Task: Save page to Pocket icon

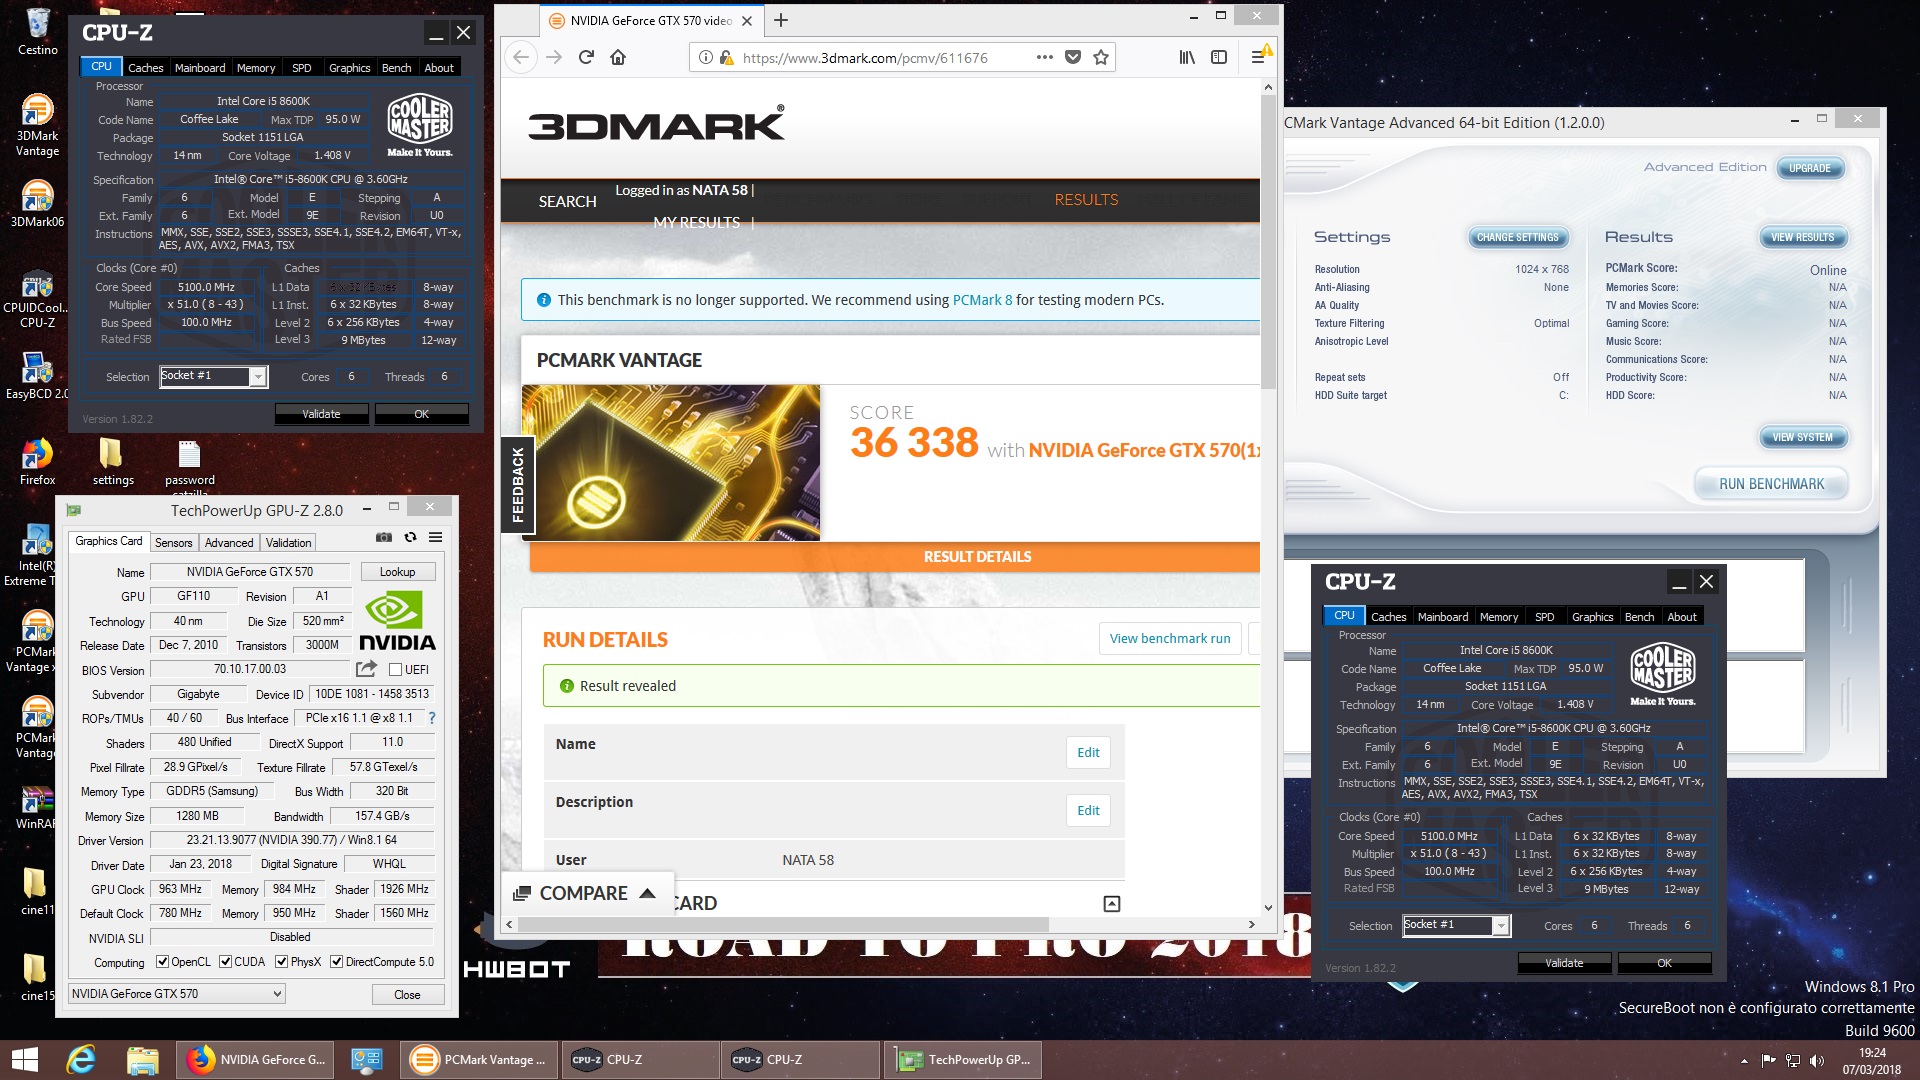Action: click(1073, 57)
